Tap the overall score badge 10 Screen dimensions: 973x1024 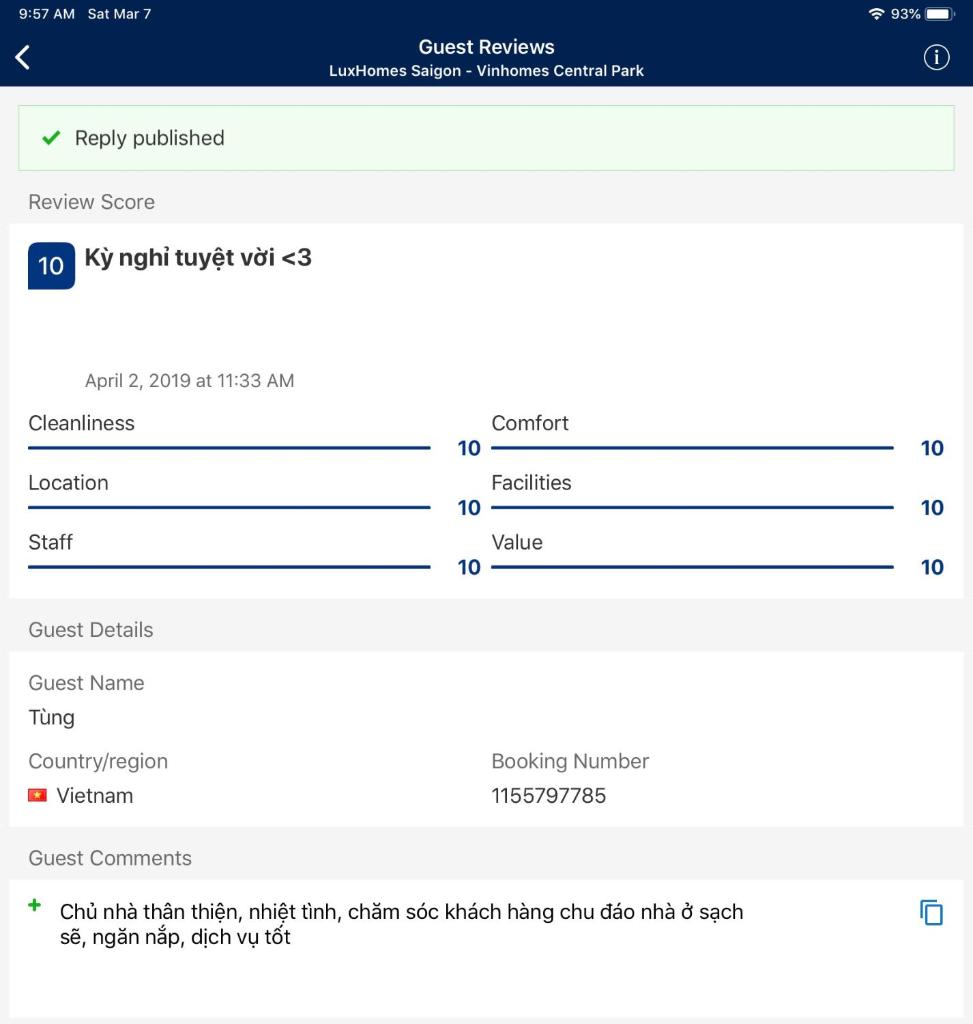[x=52, y=266]
